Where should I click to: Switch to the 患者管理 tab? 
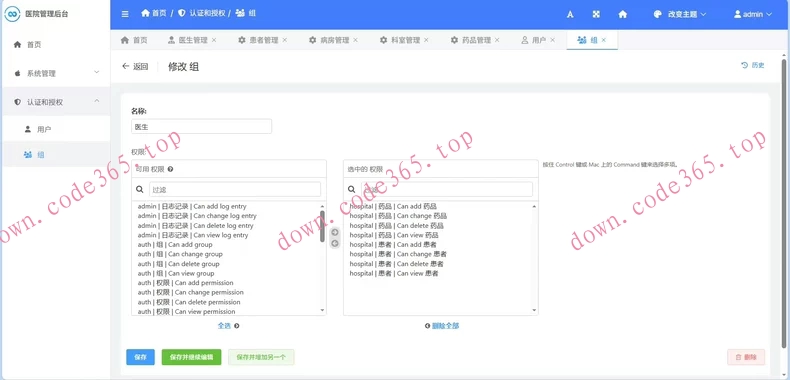(x=258, y=40)
